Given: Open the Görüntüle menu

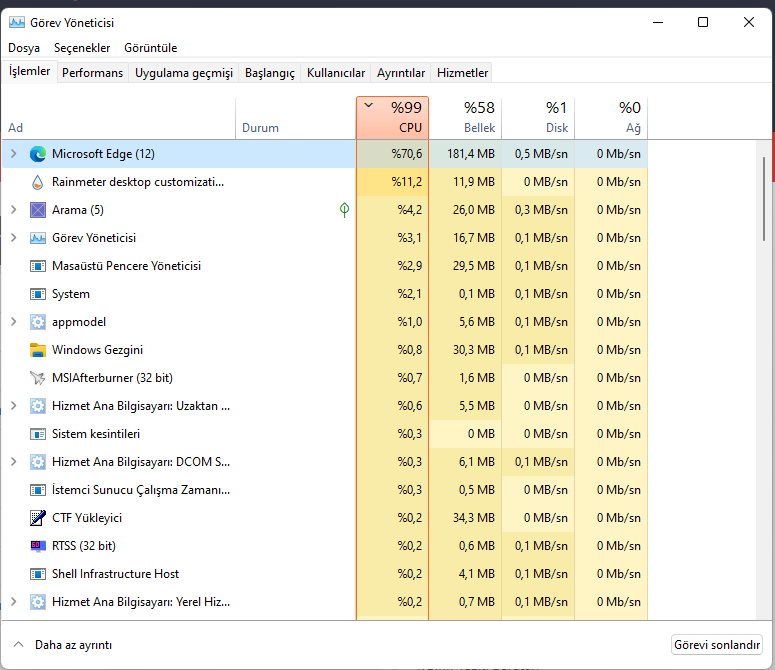Looking at the screenshot, I should [151, 48].
